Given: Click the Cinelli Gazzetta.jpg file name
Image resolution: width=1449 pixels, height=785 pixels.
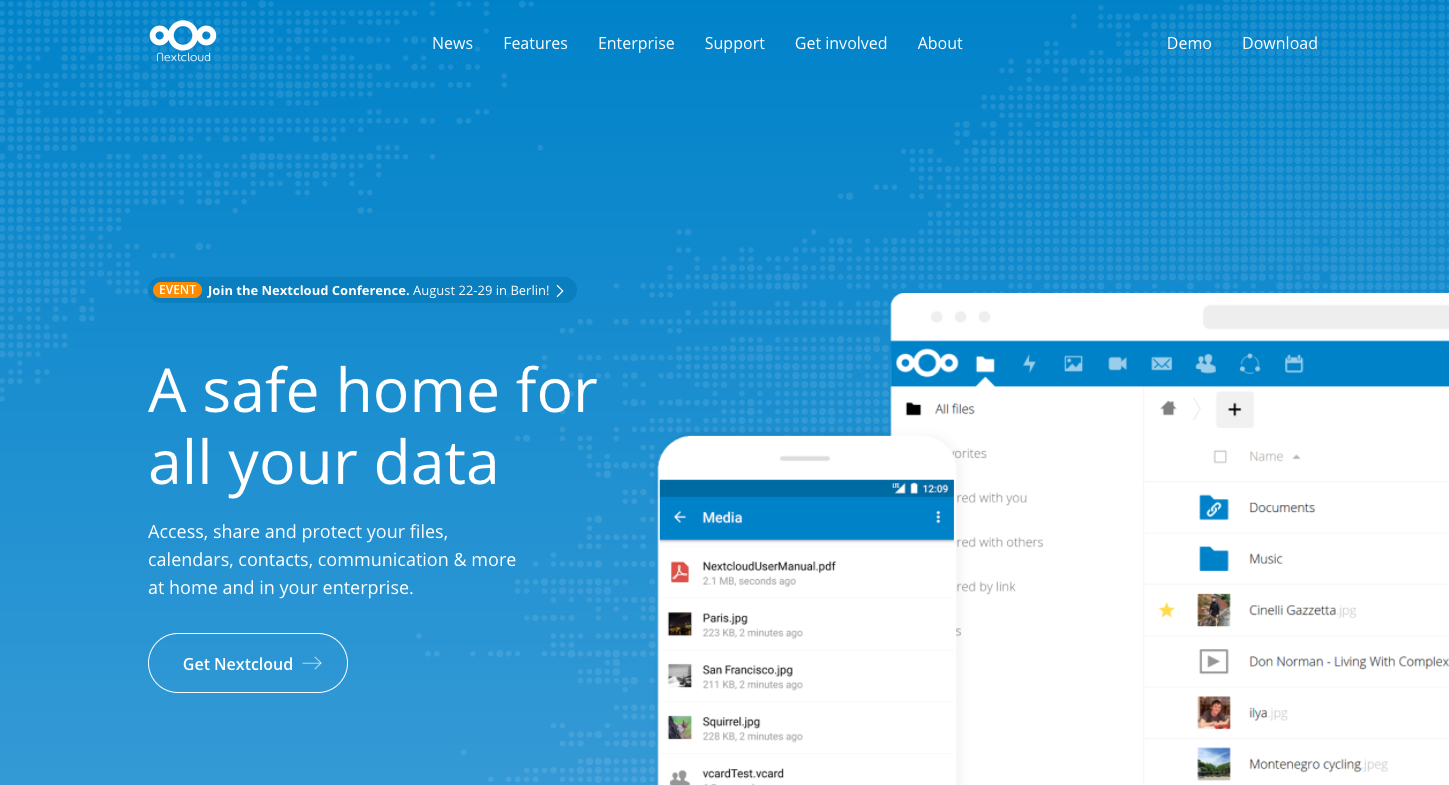Looking at the screenshot, I should 1303,610.
